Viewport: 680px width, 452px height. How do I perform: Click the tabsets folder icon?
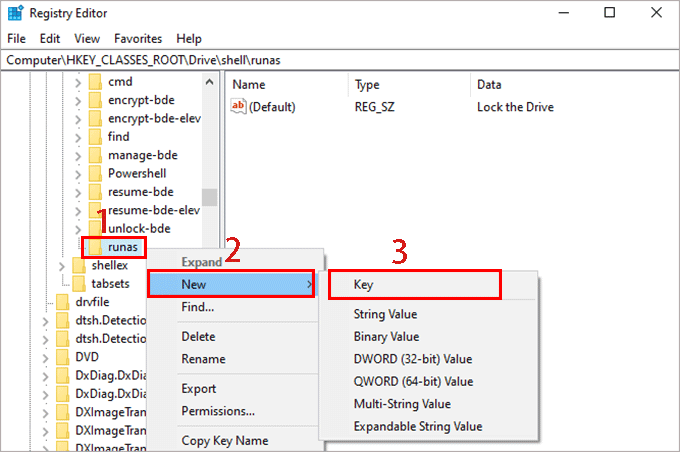tap(78, 283)
